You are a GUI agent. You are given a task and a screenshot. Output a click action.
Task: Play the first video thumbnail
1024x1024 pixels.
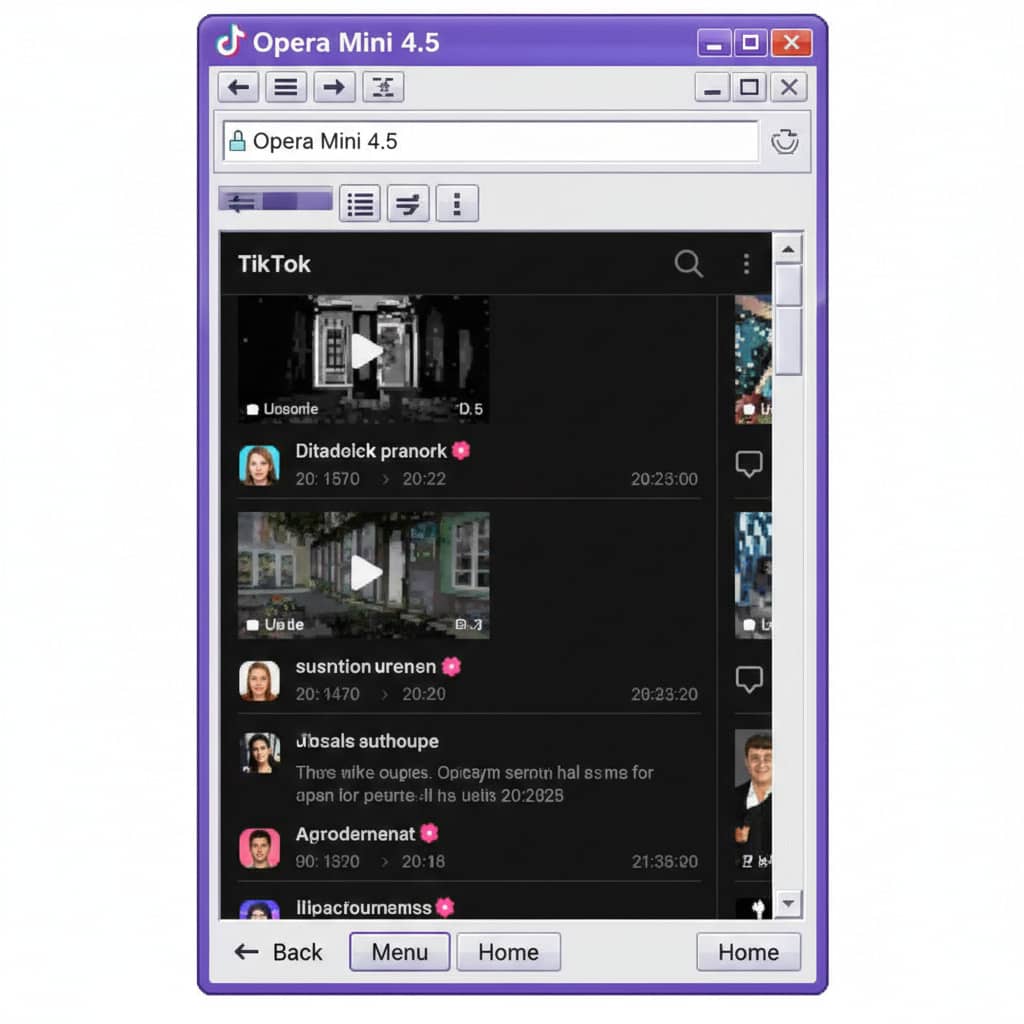coord(365,352)
